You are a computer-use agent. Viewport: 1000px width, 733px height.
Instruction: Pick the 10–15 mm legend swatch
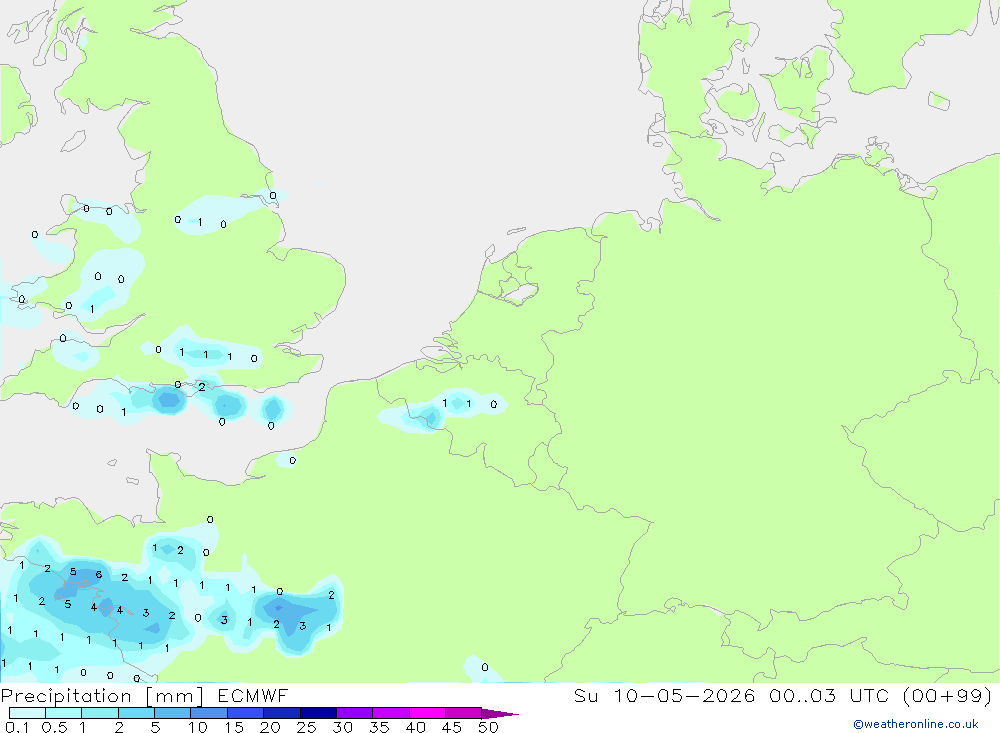(209, 713)
